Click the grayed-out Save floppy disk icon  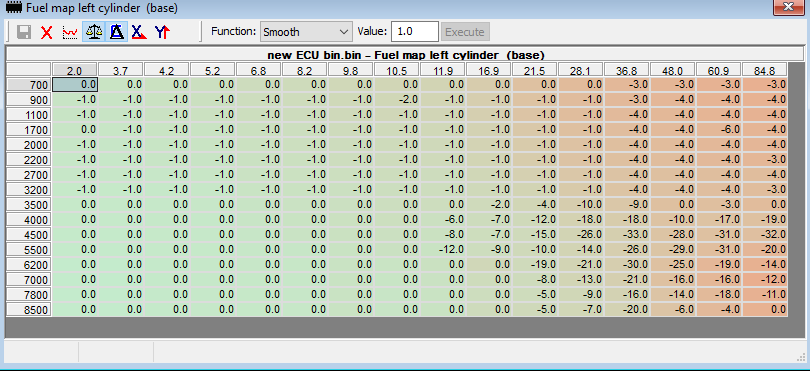[x=24, y=32]
